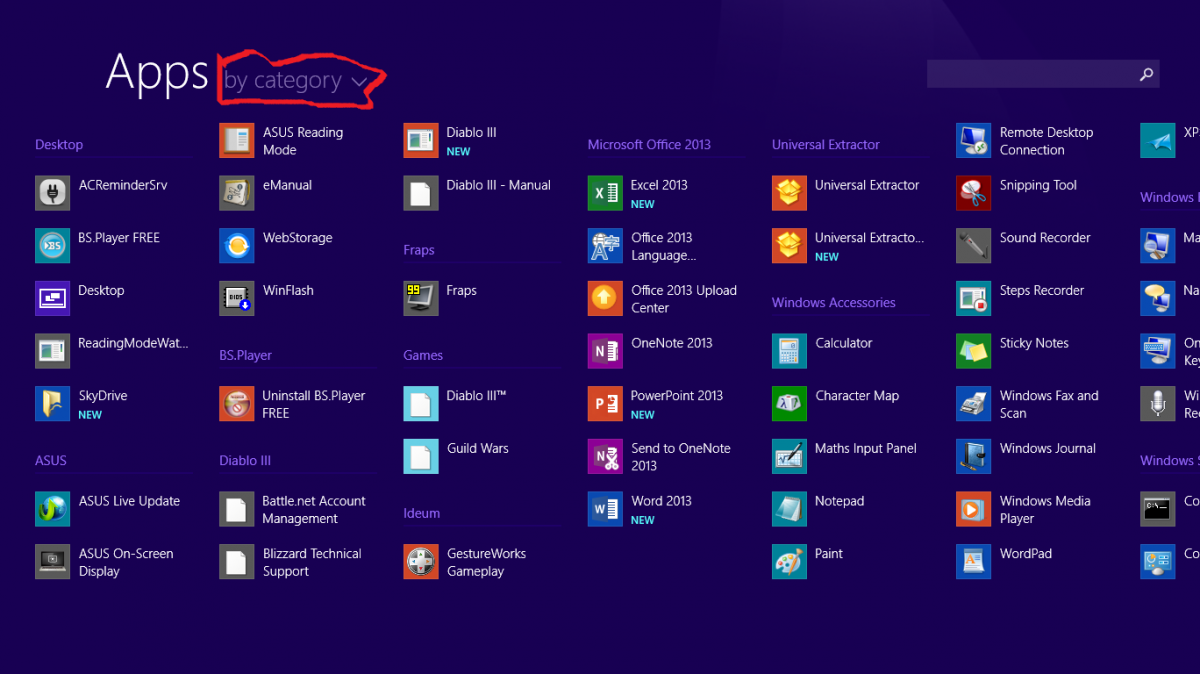Launch Paint palette icon
1200x674 pixels.
789,562
